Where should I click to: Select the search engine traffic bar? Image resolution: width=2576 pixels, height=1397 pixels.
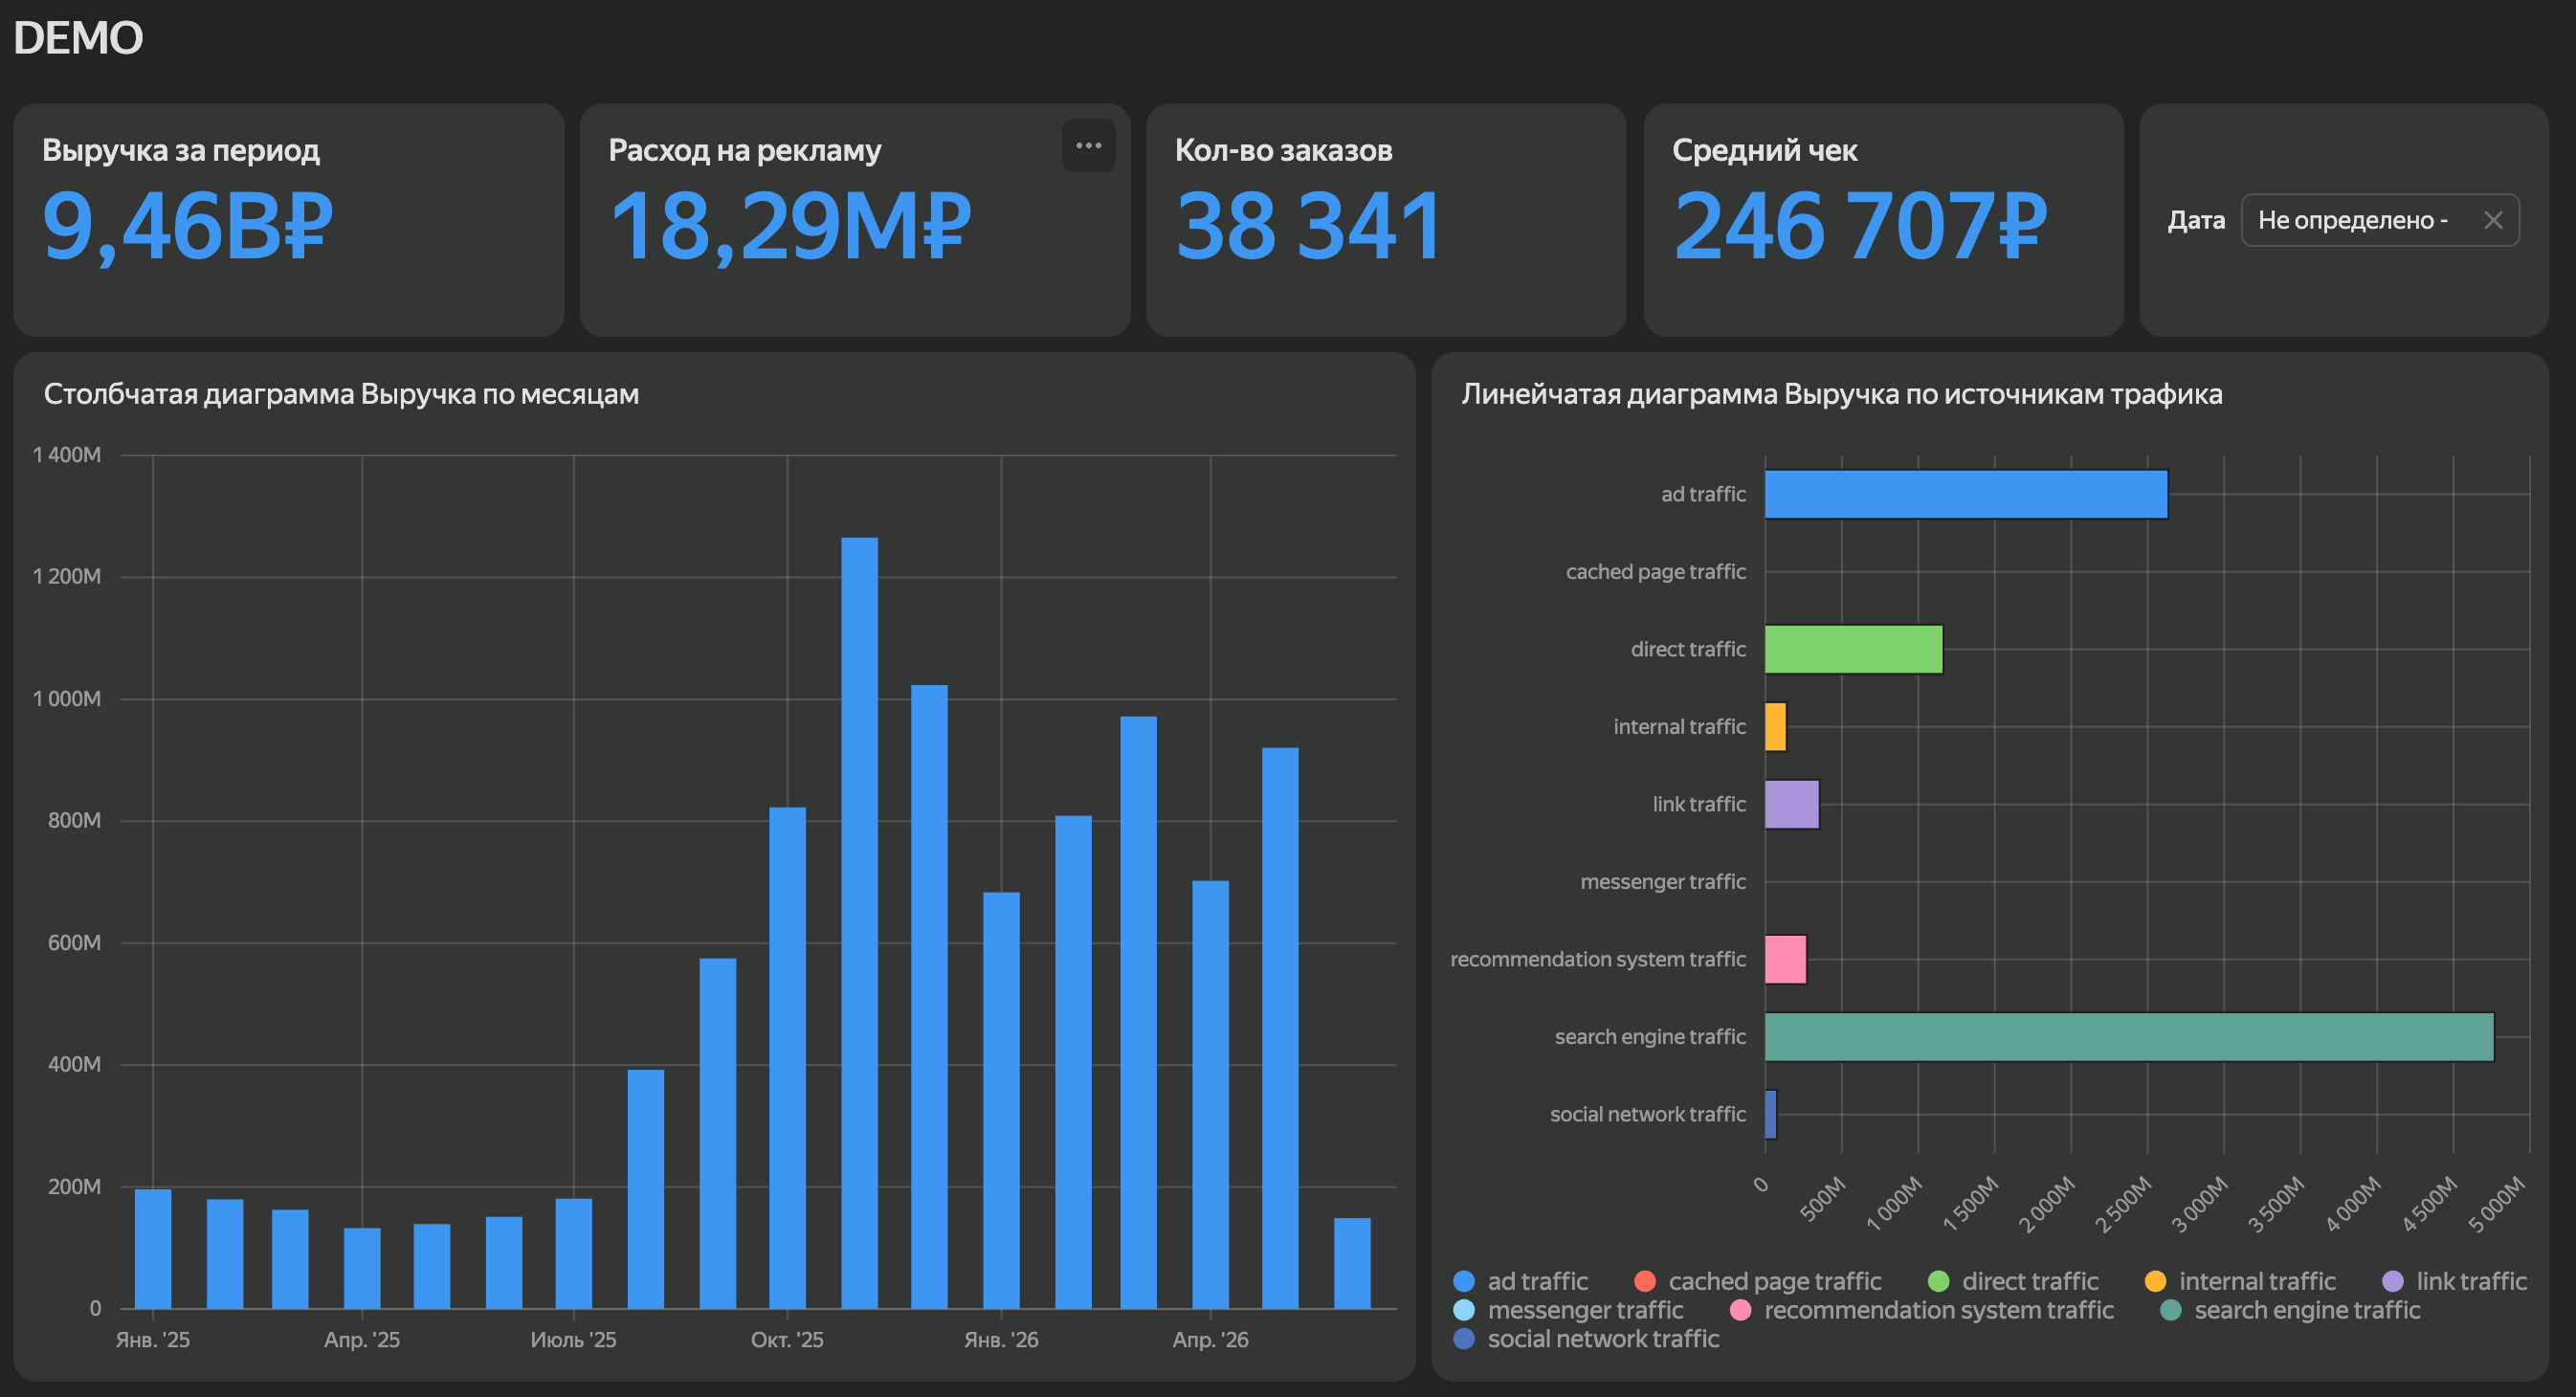tap(2129, 1037)
